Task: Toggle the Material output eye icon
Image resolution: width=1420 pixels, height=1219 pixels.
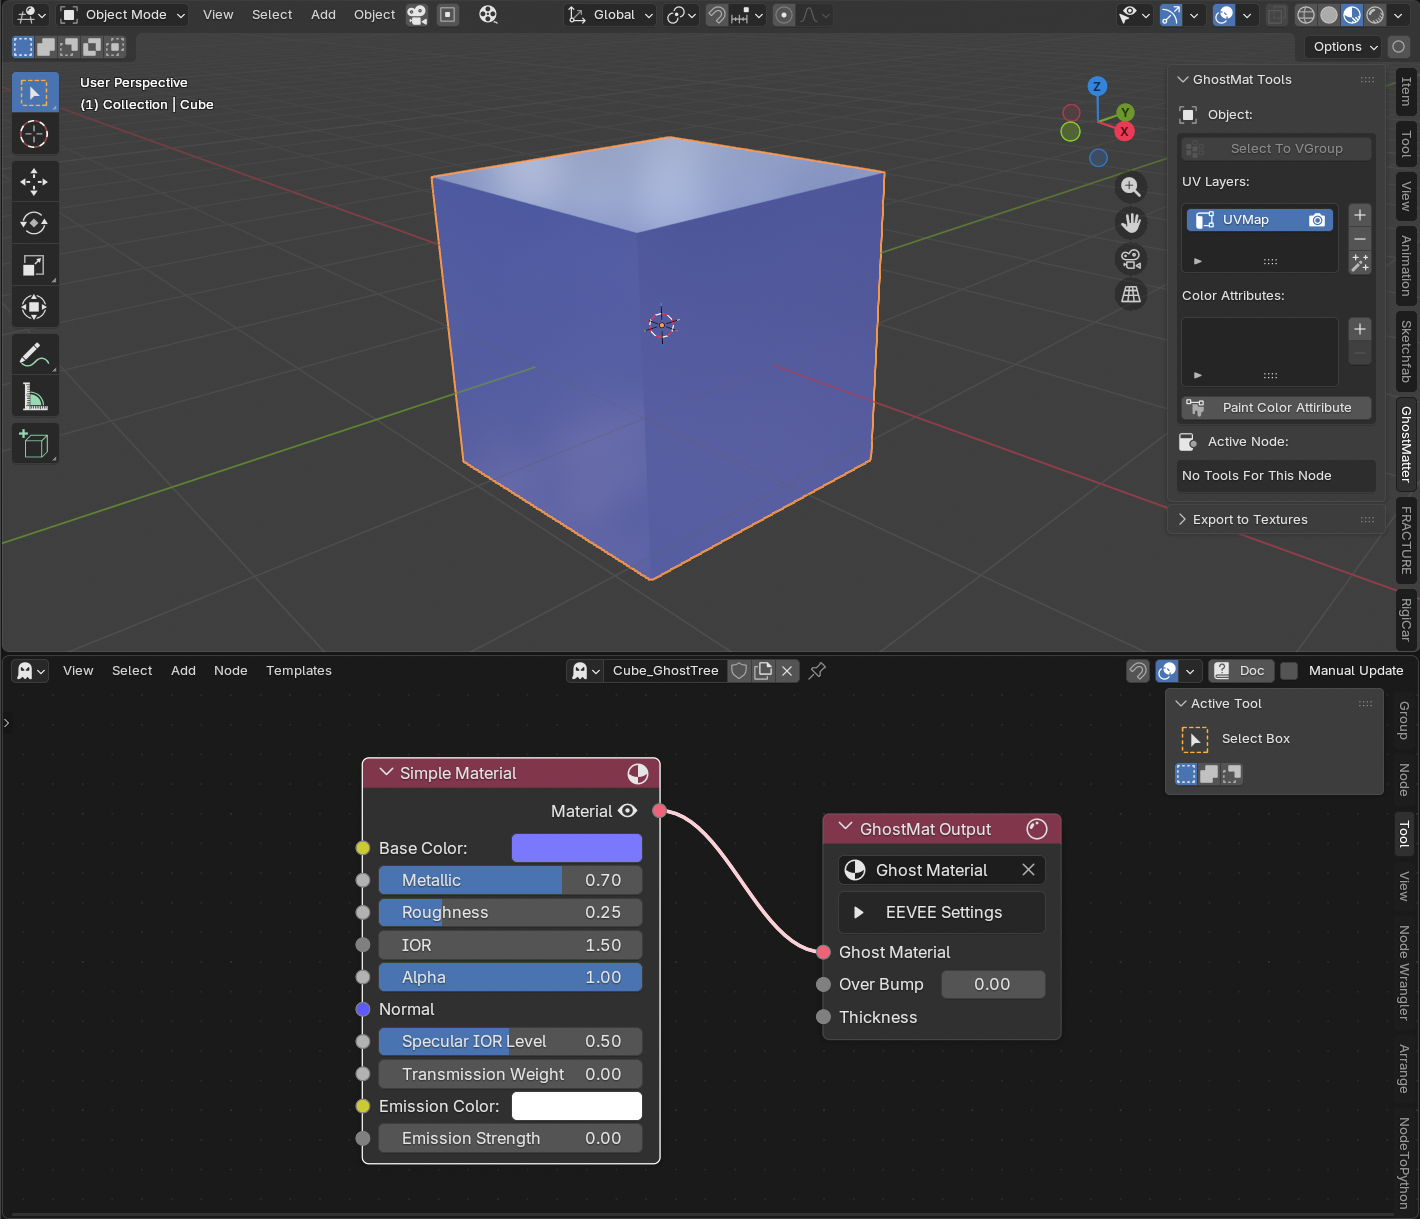Action: pos(628,811)
